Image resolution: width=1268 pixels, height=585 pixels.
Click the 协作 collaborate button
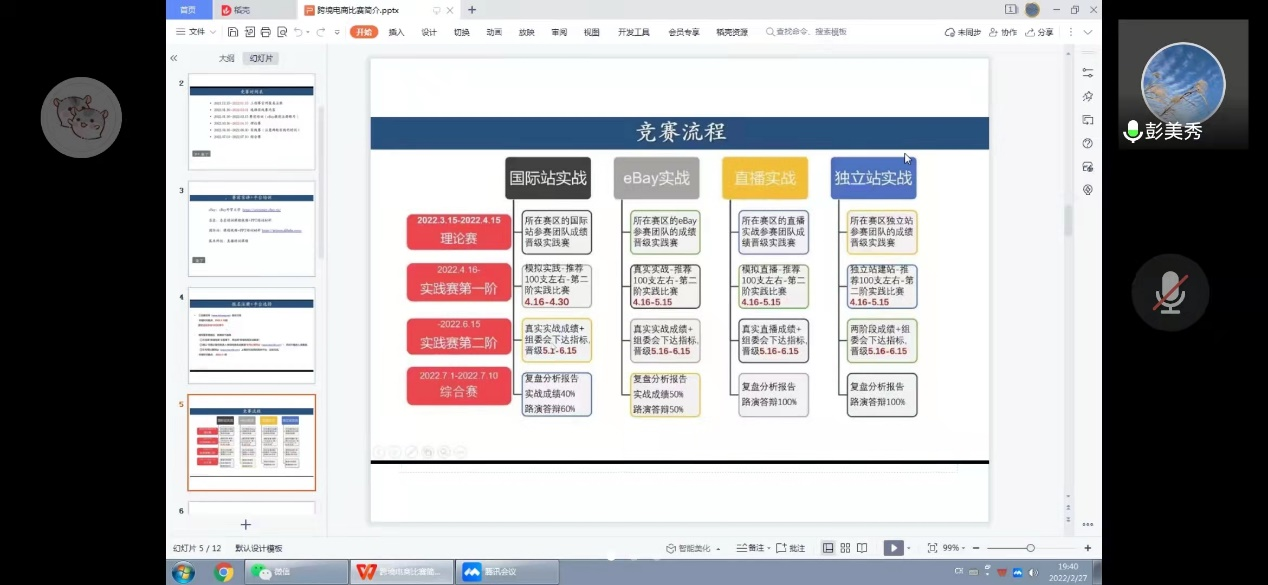point(1003,32)
